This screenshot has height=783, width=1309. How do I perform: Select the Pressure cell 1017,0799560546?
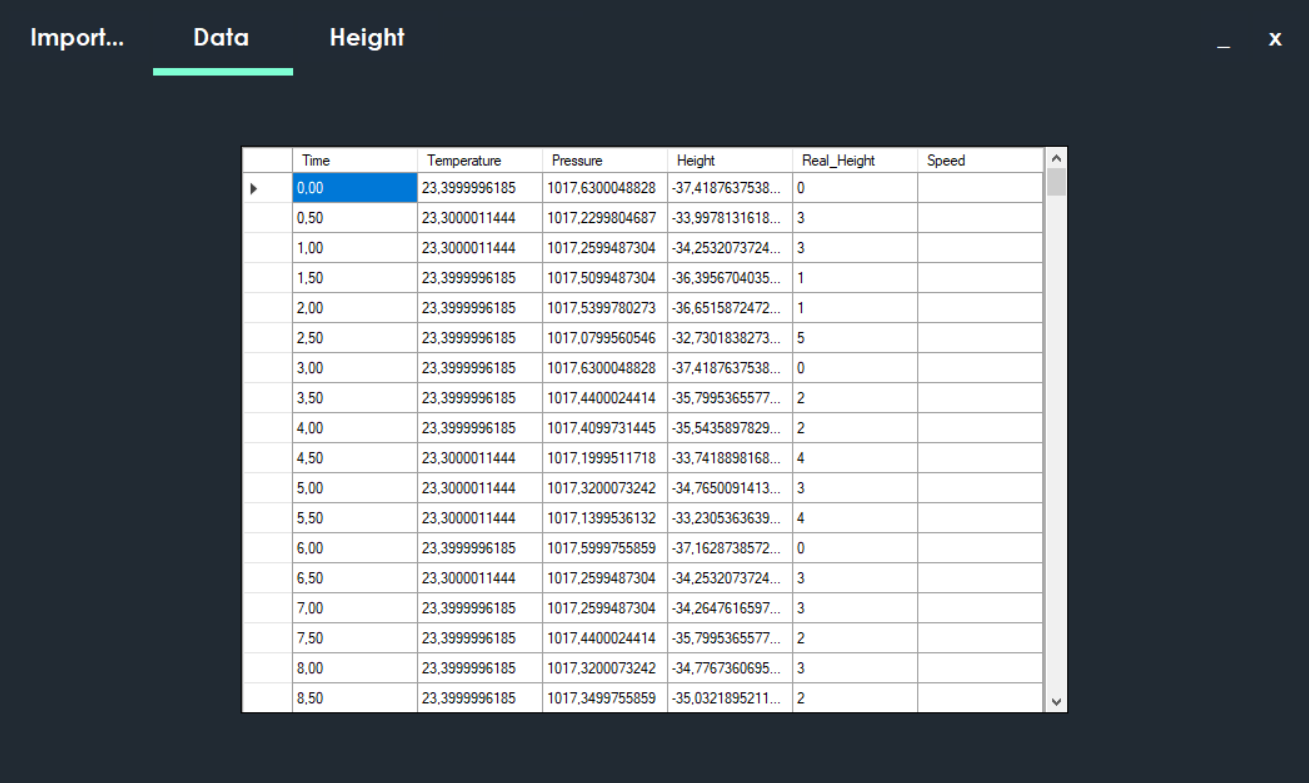tap(604, 338)
